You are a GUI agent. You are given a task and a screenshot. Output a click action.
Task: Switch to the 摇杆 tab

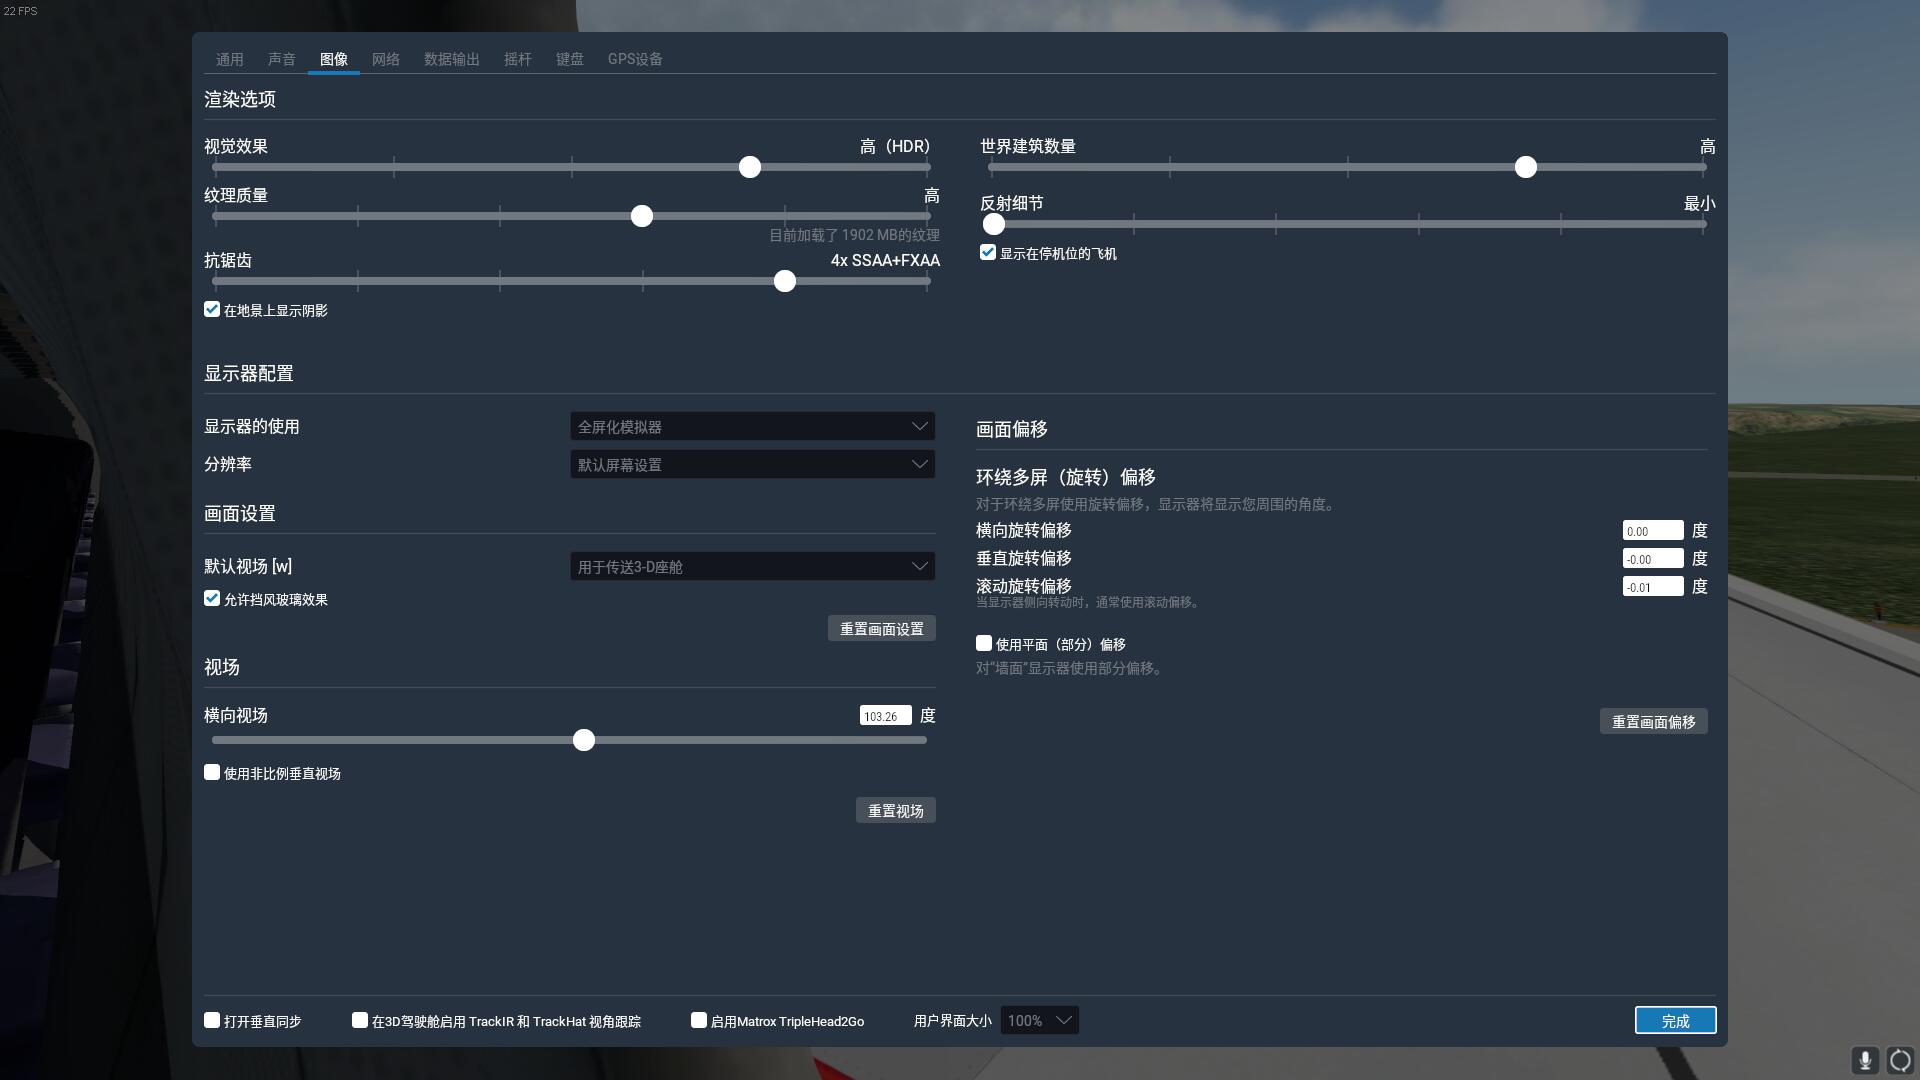(517, 59)
